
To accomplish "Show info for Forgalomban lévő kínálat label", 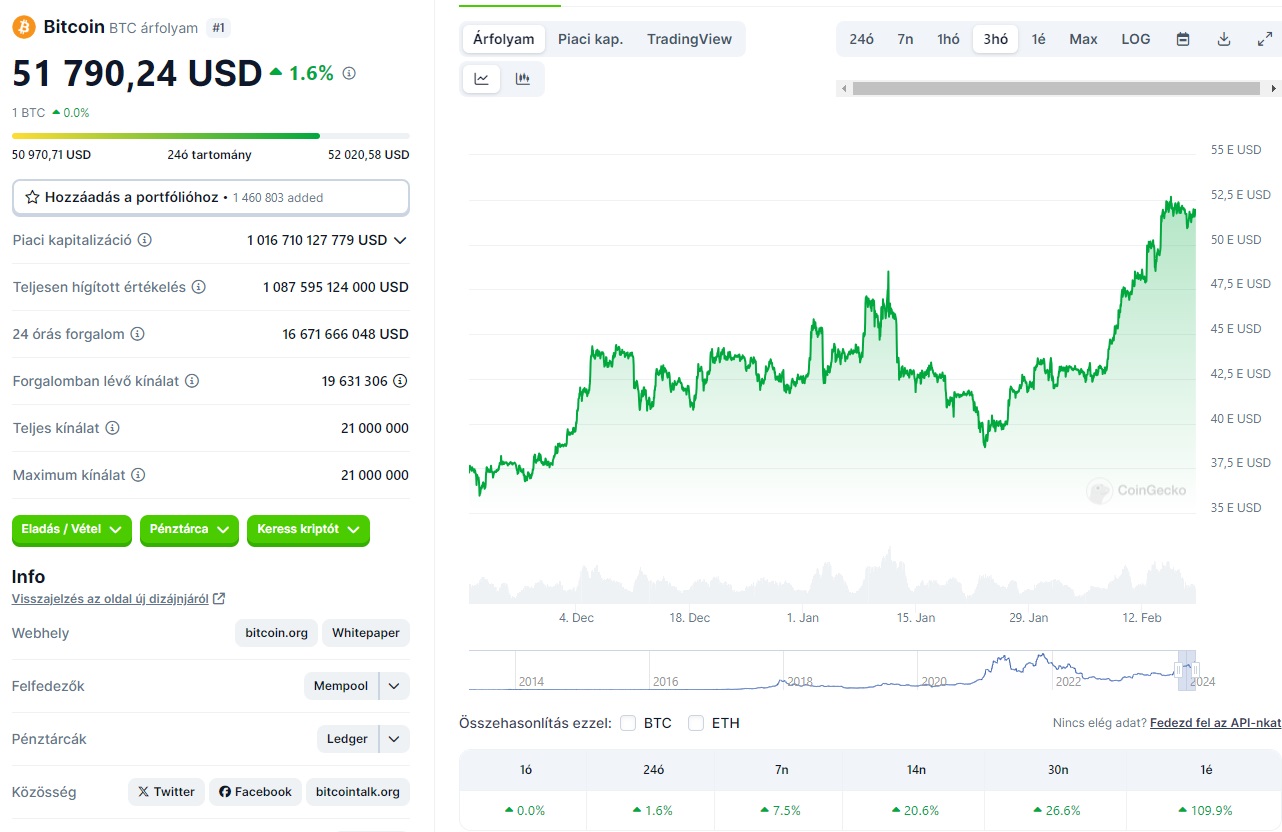I will pyautogui.click(x=192, y=381).
